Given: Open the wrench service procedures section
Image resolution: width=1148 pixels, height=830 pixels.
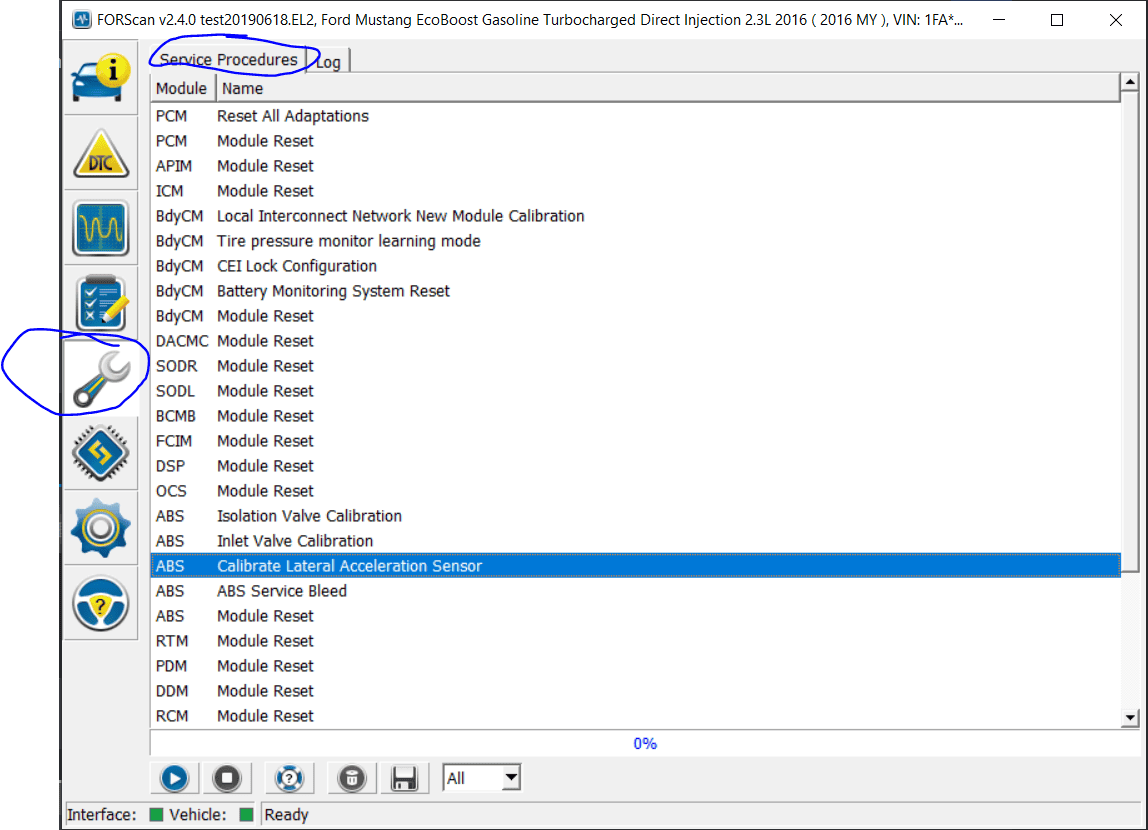Looking at the screenshot, I should tap(101, 378).
